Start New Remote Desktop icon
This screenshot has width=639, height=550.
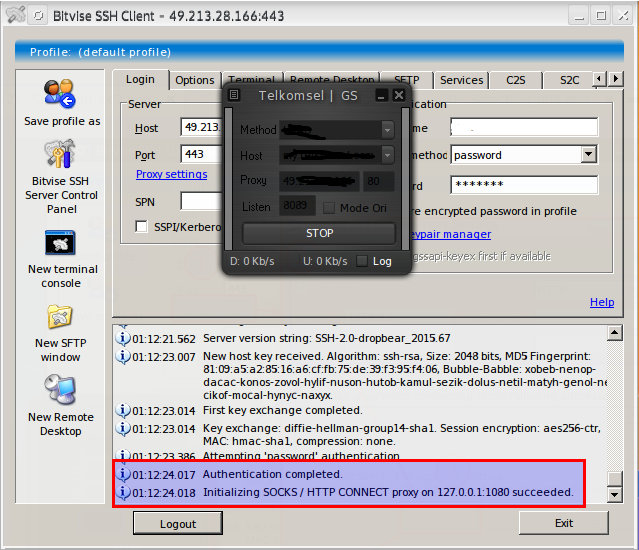60,389
